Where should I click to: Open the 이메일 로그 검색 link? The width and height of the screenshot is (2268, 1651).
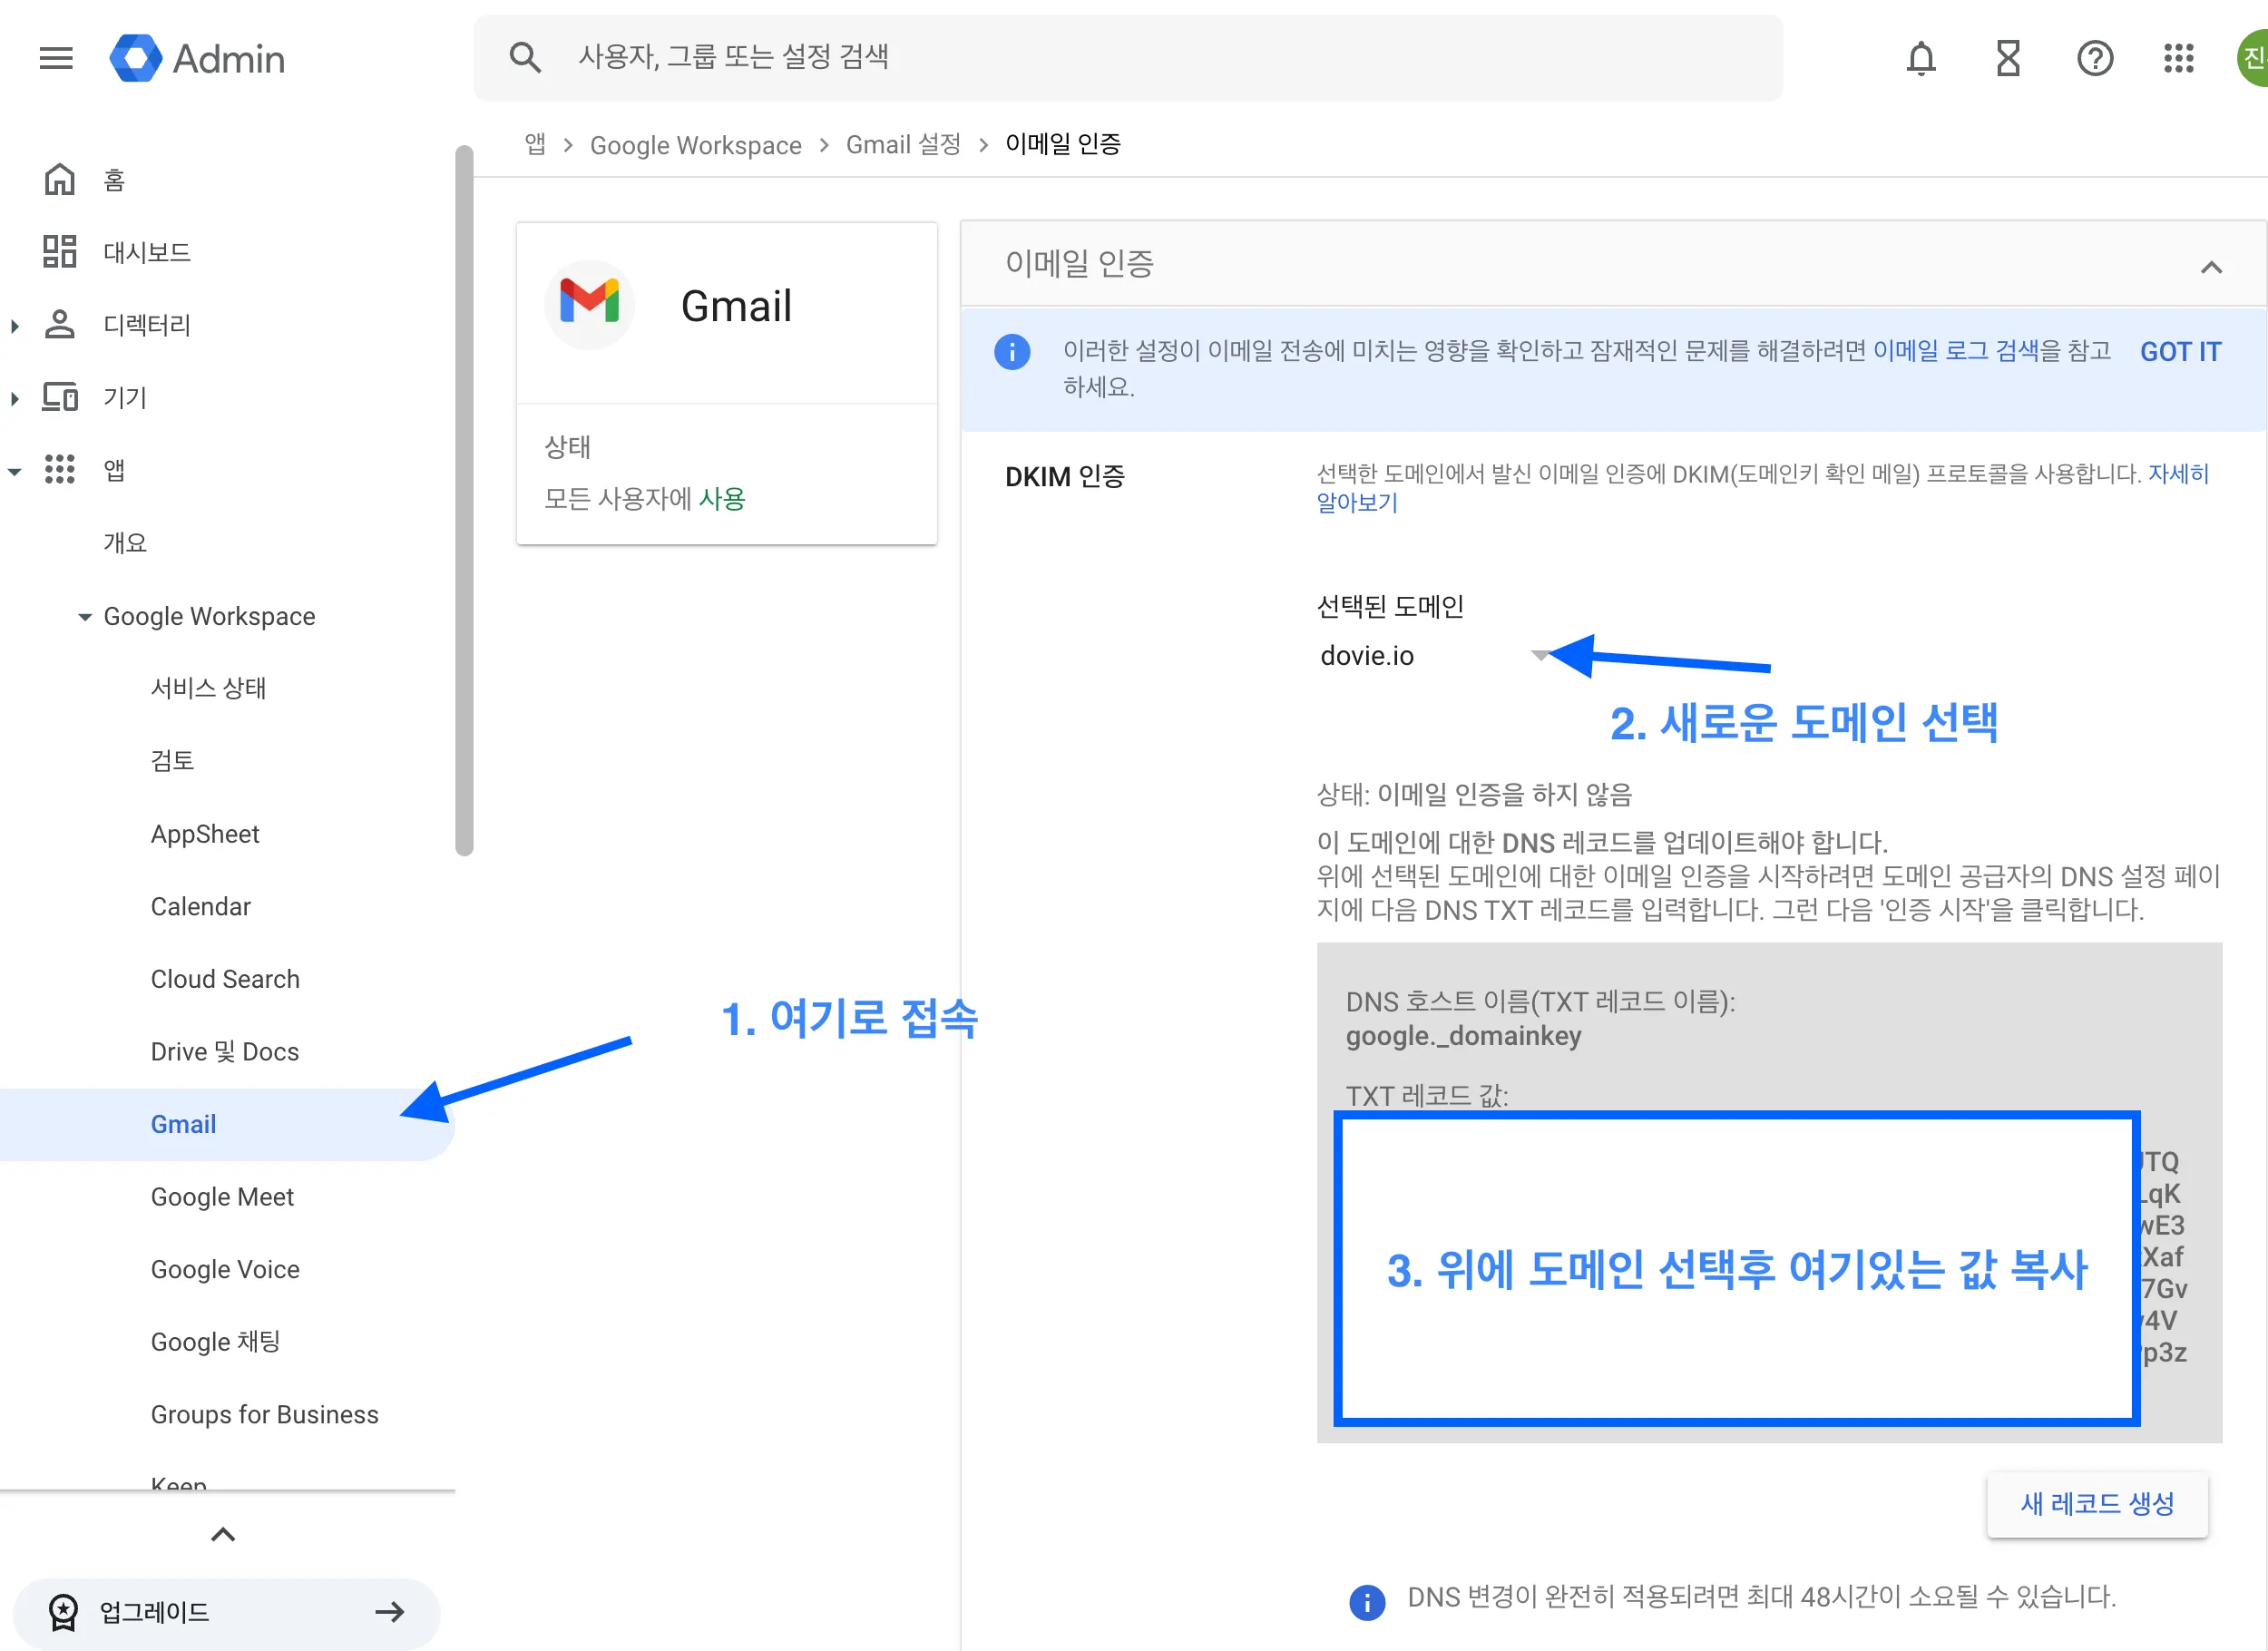(x=1955, y=351)
